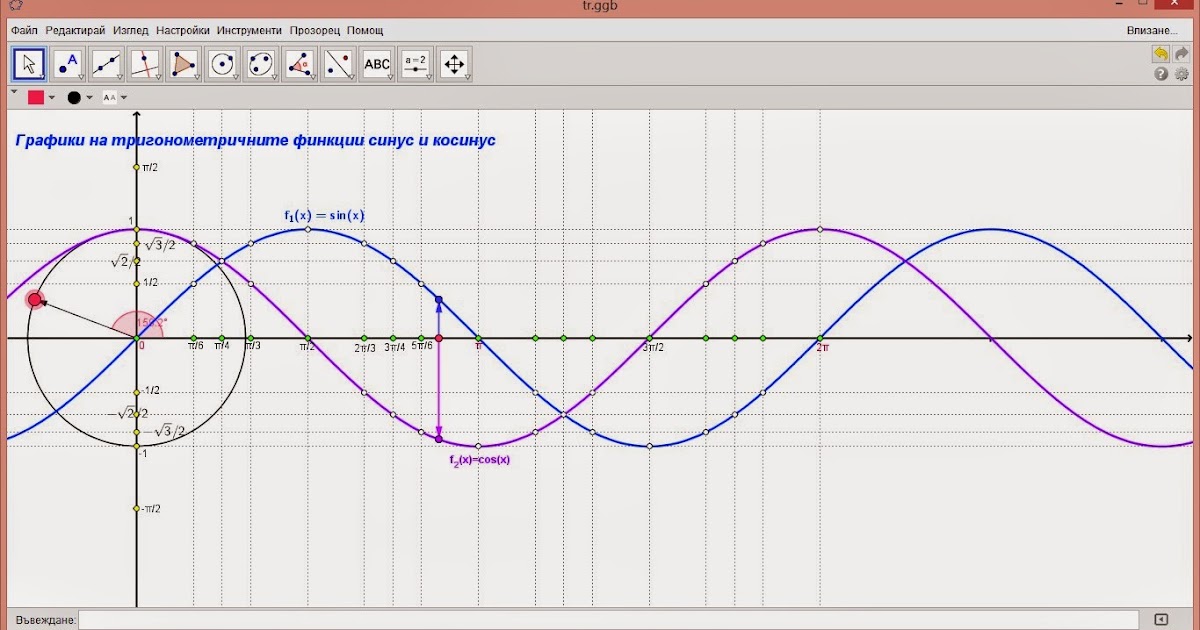The image size is (1200, 630).
Task: Select the New Point tool
Action: 68,64
